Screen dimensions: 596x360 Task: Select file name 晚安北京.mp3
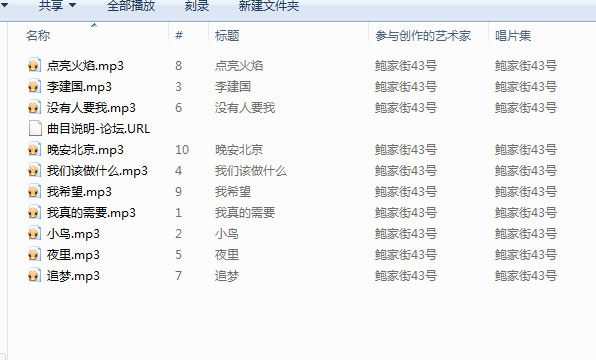(x=85, y=150)
